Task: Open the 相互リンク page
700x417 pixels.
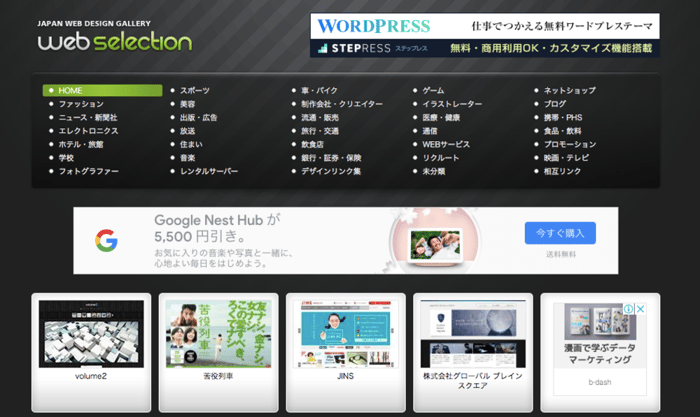Action: tap(562, 171)
